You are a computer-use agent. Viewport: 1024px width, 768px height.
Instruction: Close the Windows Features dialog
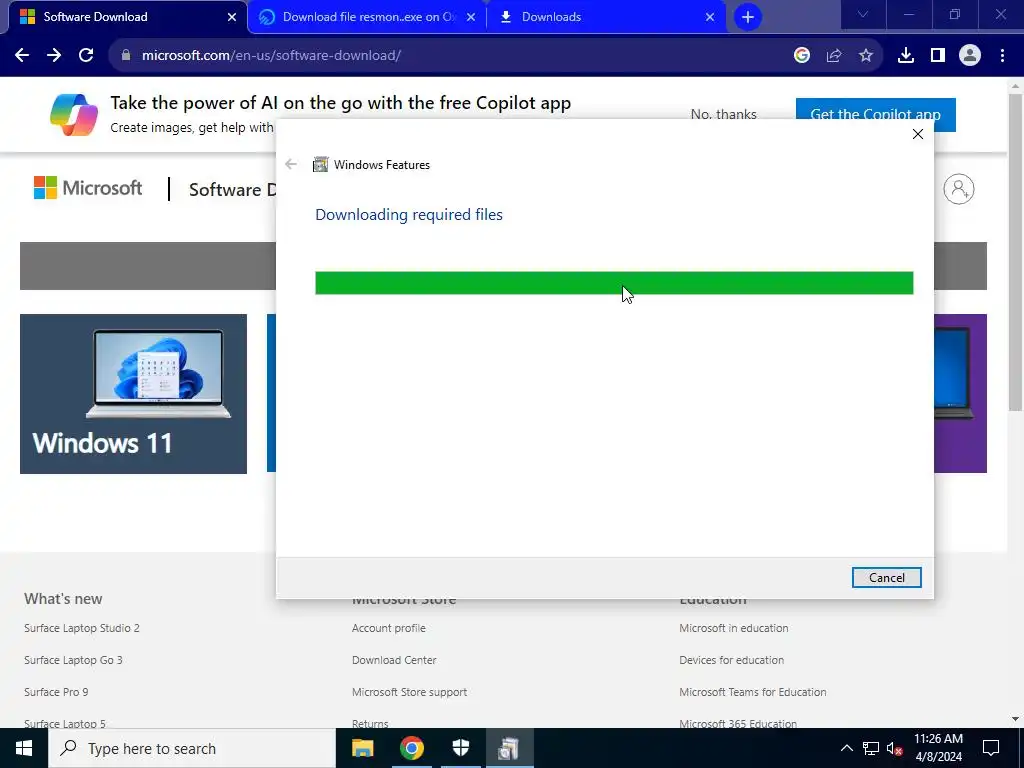point(918,134)
